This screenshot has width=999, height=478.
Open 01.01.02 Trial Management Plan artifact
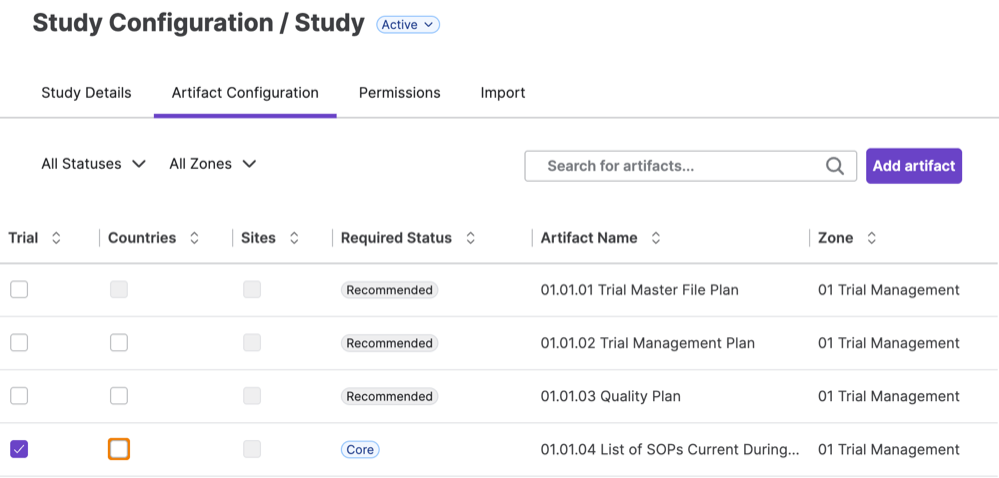(x=647, y=343)
